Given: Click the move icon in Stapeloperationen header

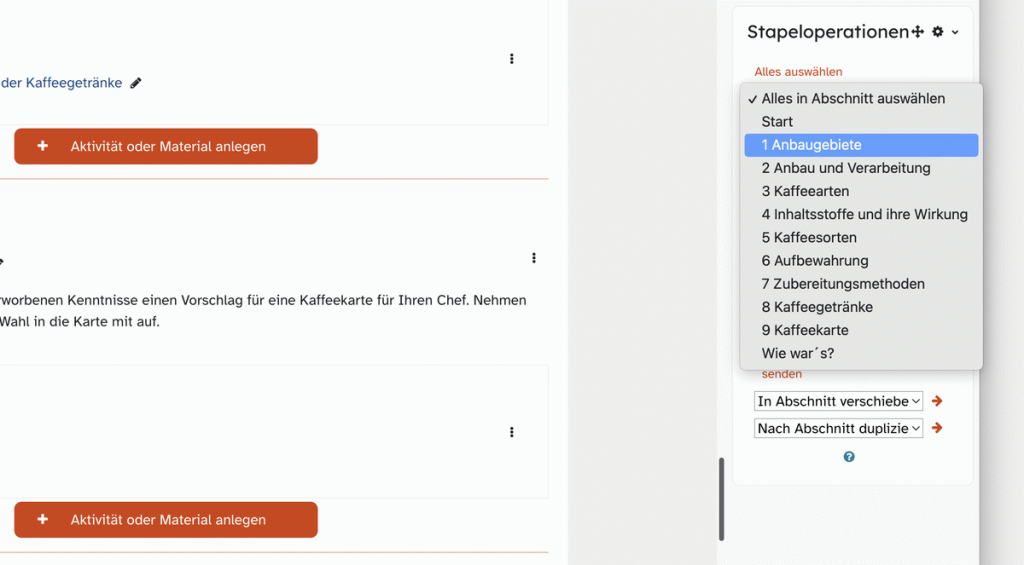Looking at the screenshot, I should 917,32.
